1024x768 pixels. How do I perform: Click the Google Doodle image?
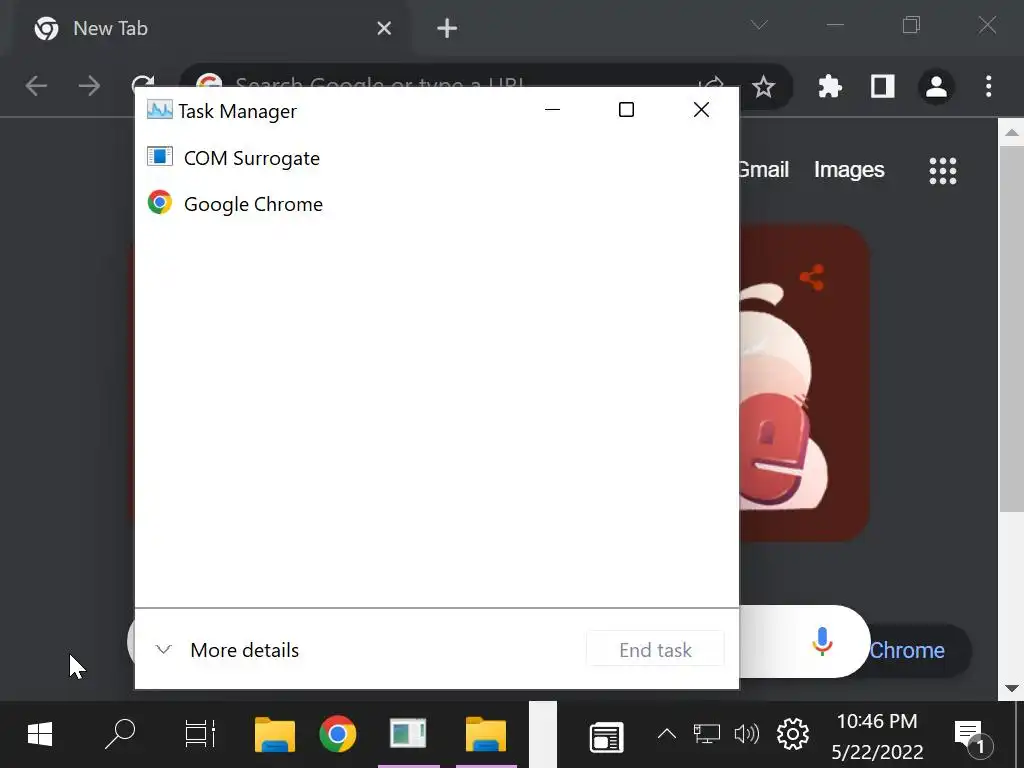(805, 383)
